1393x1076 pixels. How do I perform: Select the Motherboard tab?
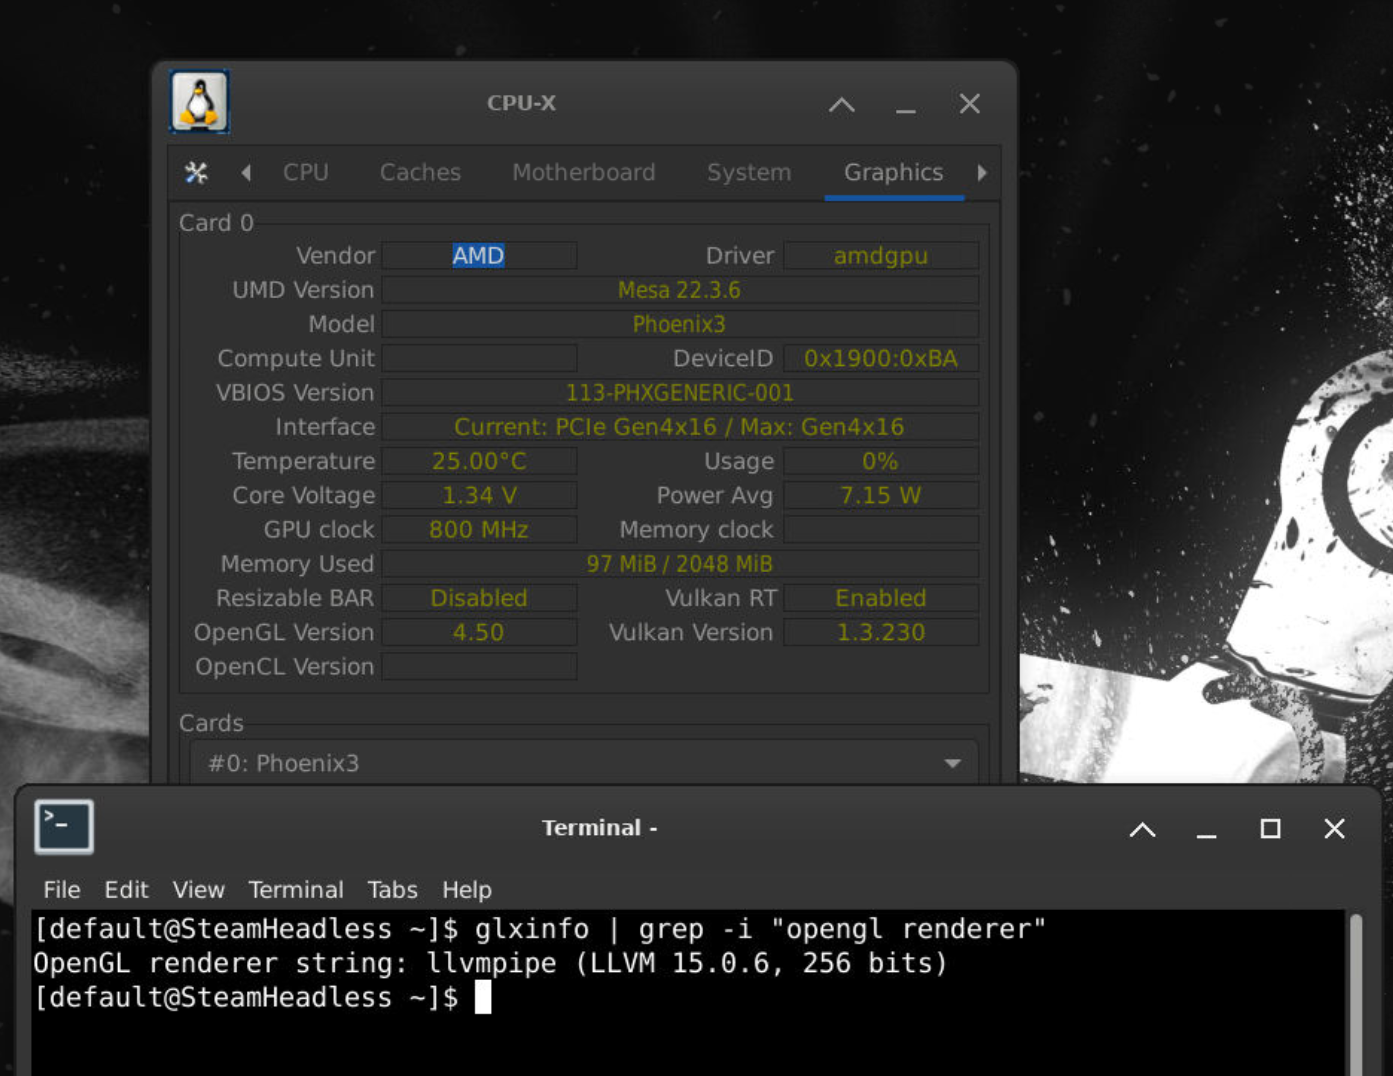583,173
